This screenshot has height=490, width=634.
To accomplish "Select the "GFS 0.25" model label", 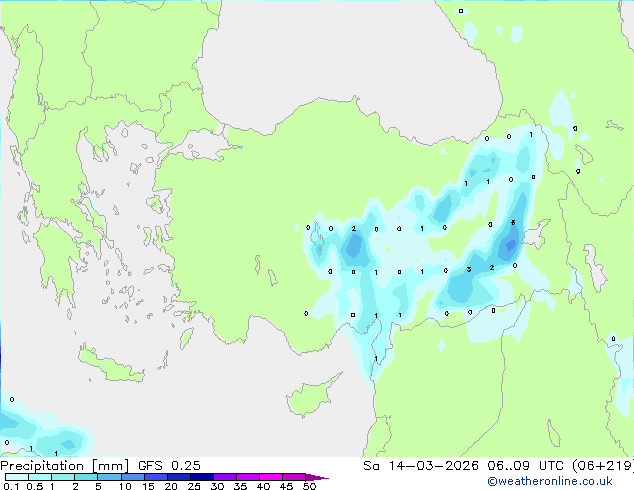I will (169, 466).
